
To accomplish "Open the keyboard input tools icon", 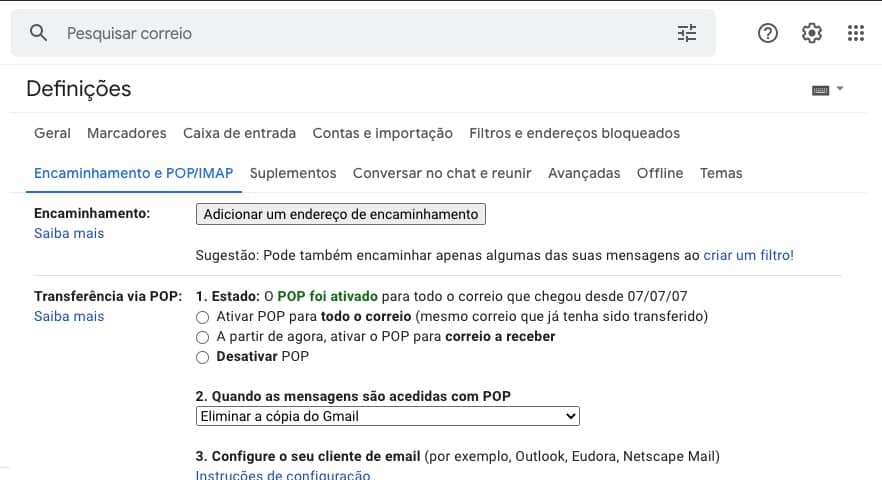I will click(821, 90).
